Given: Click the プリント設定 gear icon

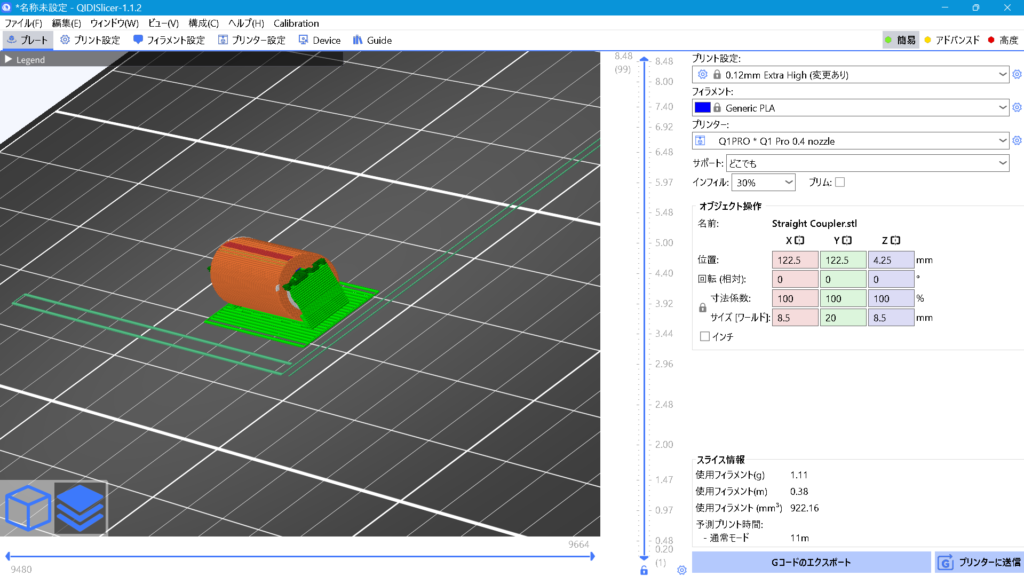Looking at the screenshot, I should coord(65,40).
